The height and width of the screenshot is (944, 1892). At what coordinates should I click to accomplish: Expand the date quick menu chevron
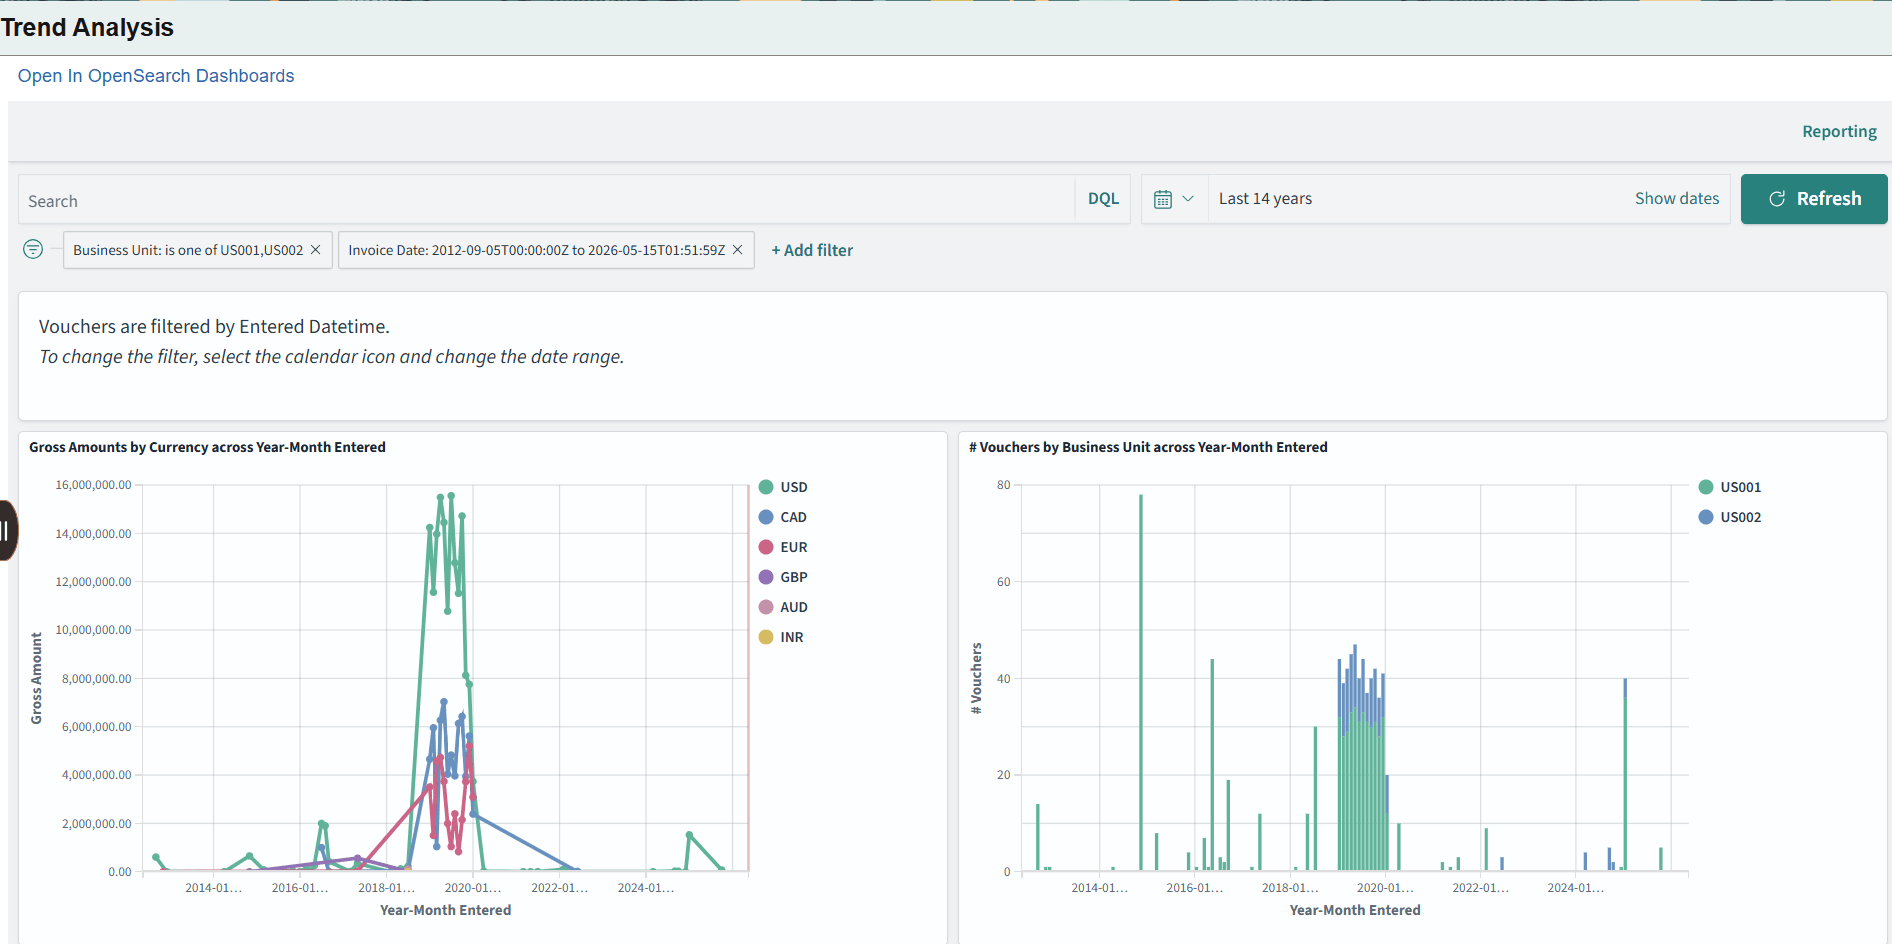[x=1188, y=199]
